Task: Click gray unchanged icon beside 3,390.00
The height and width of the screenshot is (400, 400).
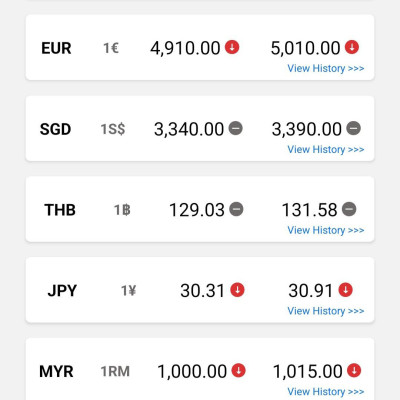Action: tap(353, 128)
